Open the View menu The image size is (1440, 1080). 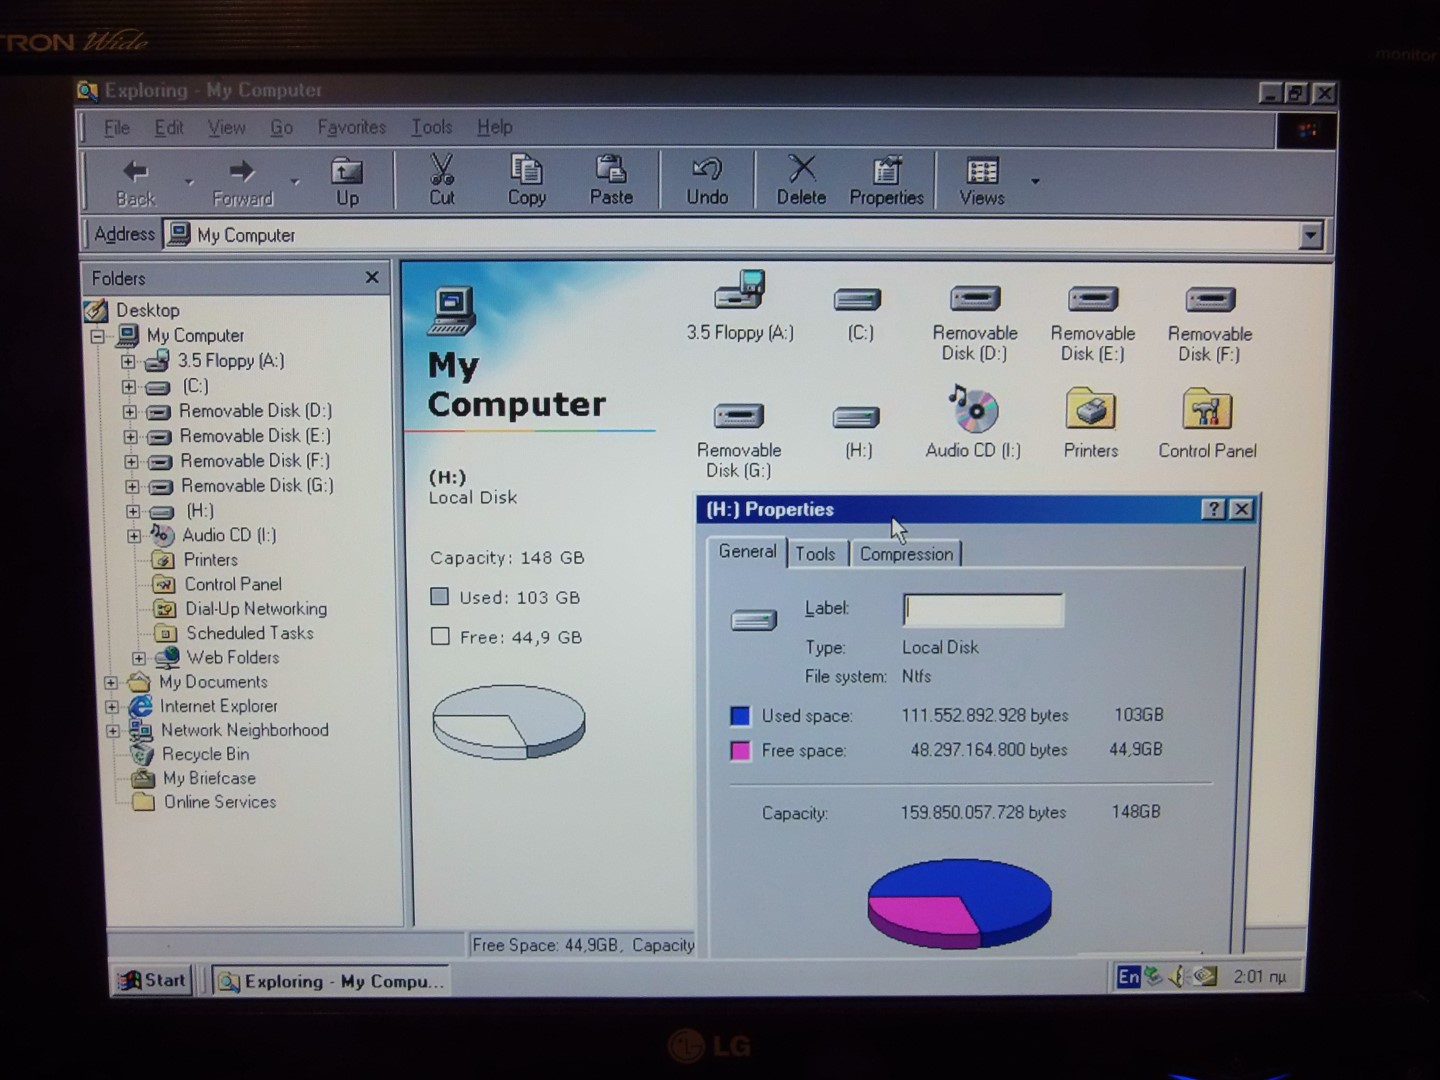[226, 128]
